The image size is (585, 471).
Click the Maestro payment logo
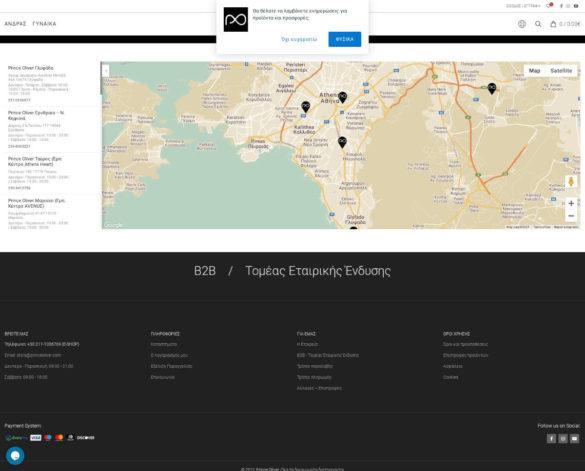pos(48,438)
